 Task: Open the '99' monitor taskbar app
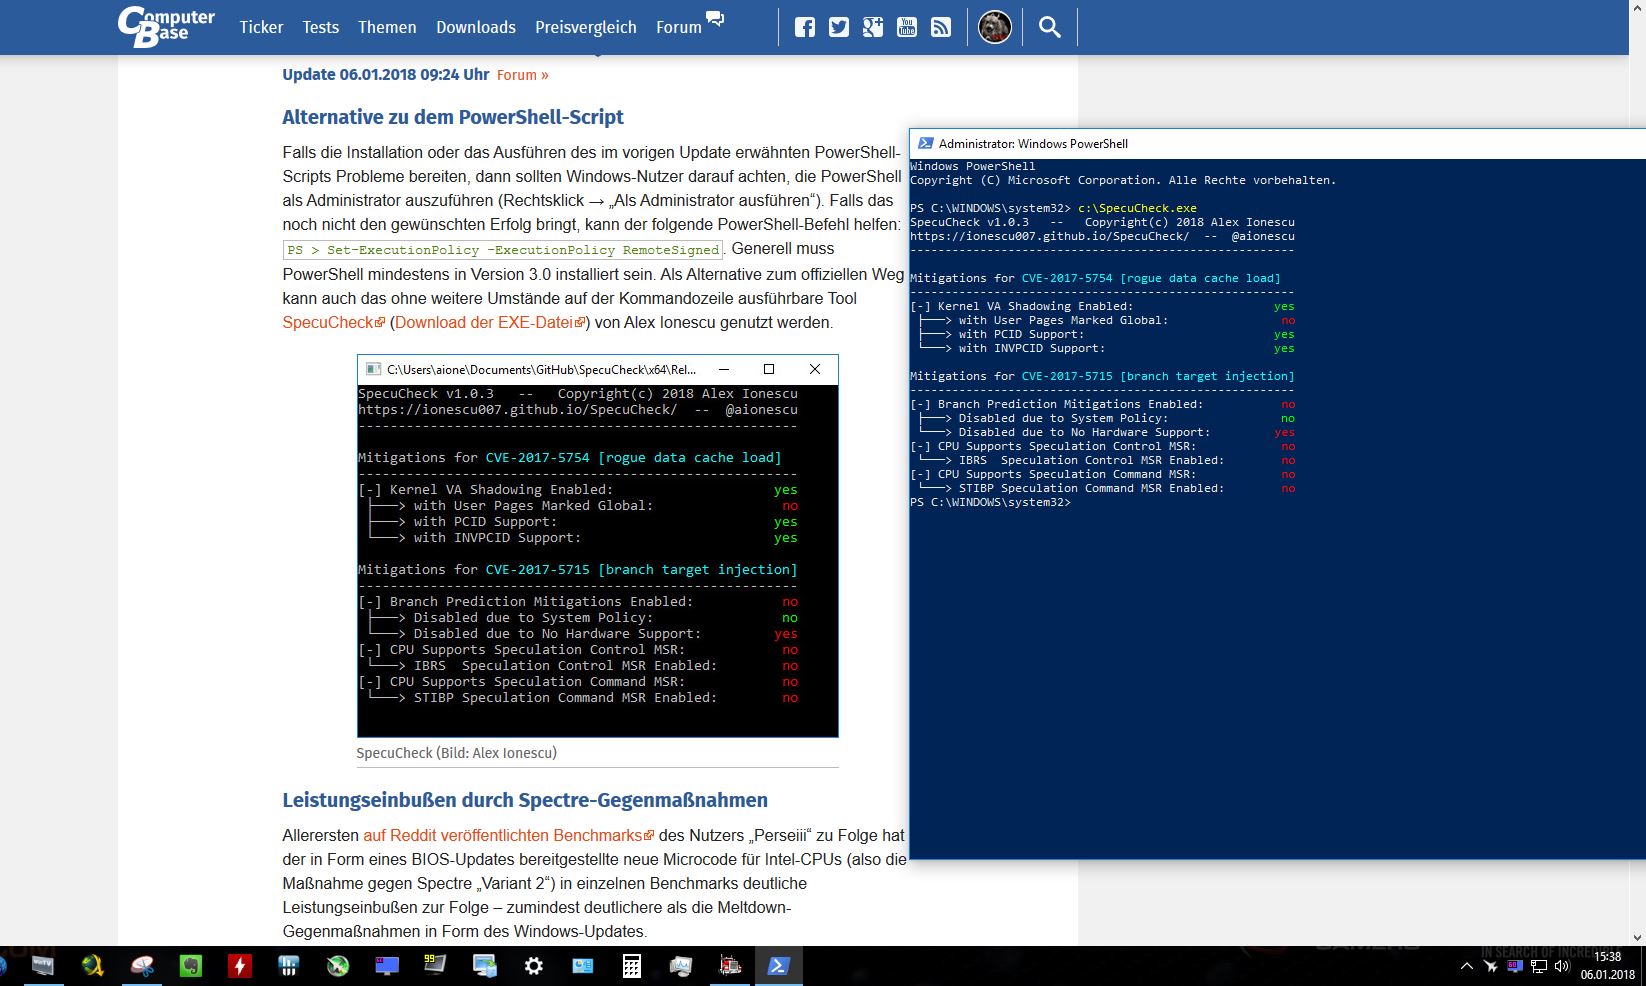point(435,966)
